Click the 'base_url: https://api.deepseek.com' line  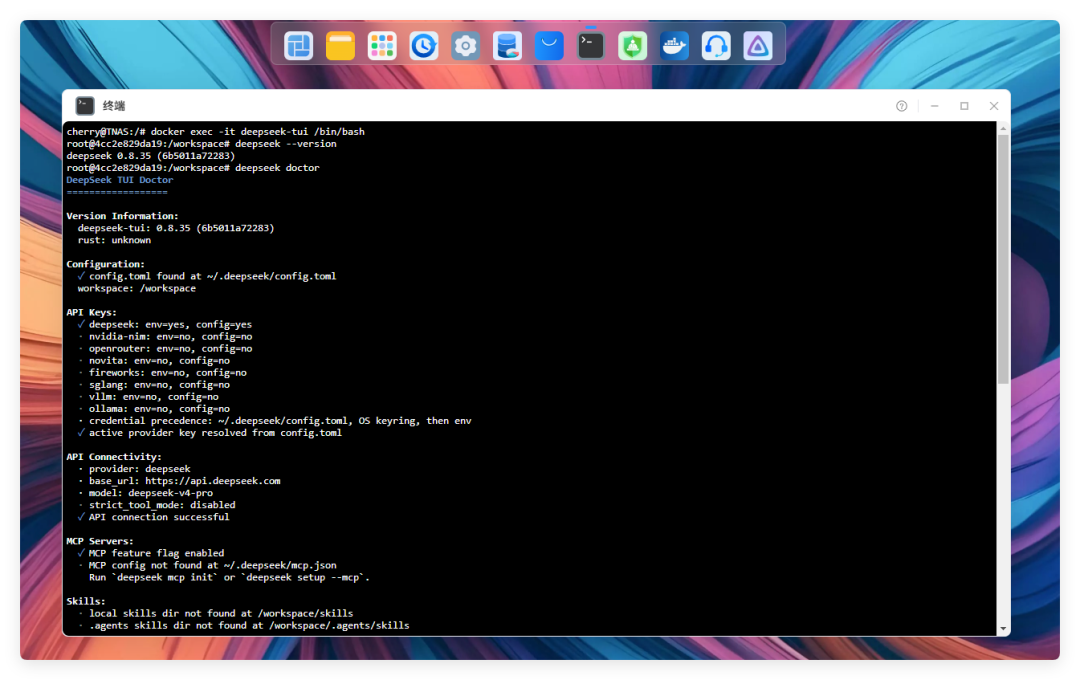(x=179, y=481)
